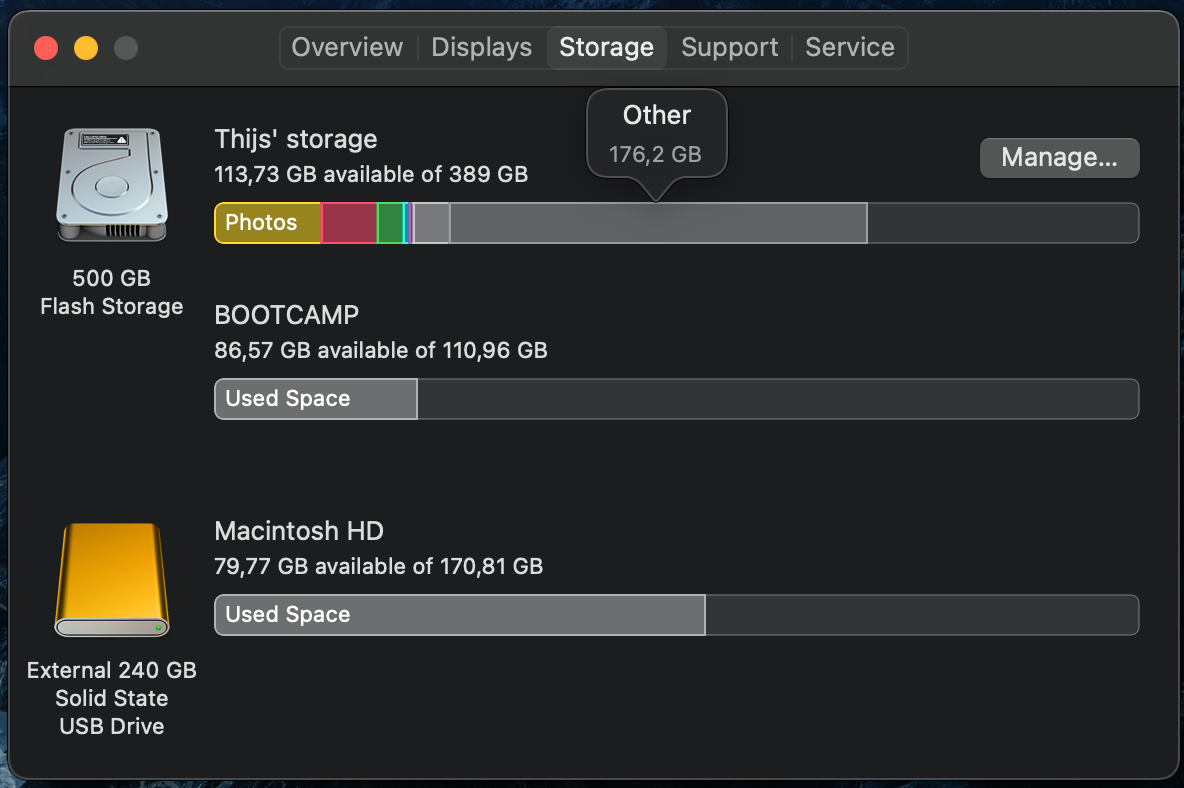
Task: Click the Macintosh HD Used Space bar
Action: pyautogui.click(x=460, y=615)
